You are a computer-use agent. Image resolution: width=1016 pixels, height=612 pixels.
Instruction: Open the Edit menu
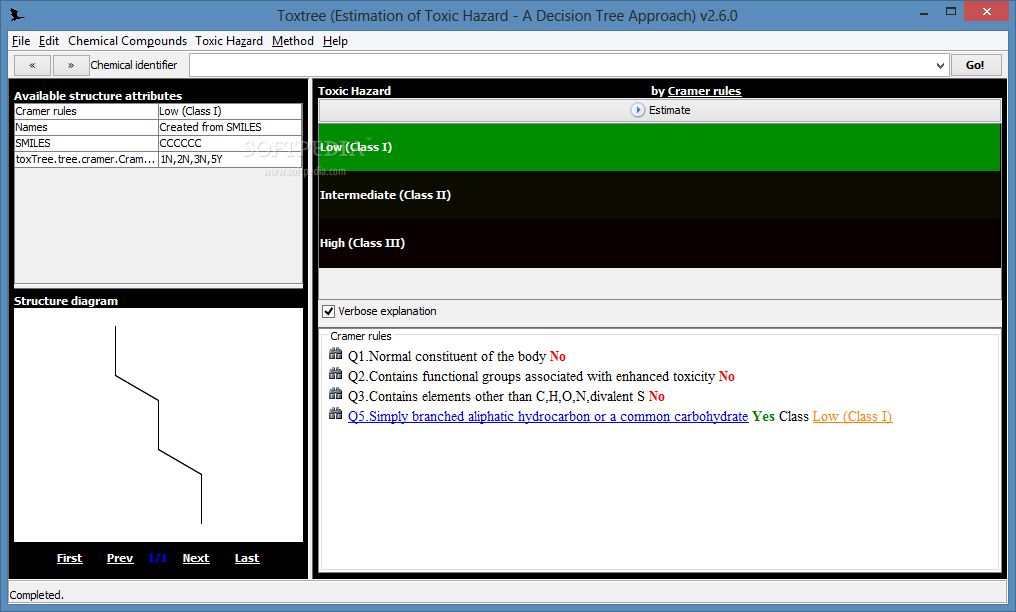[49, 41]
